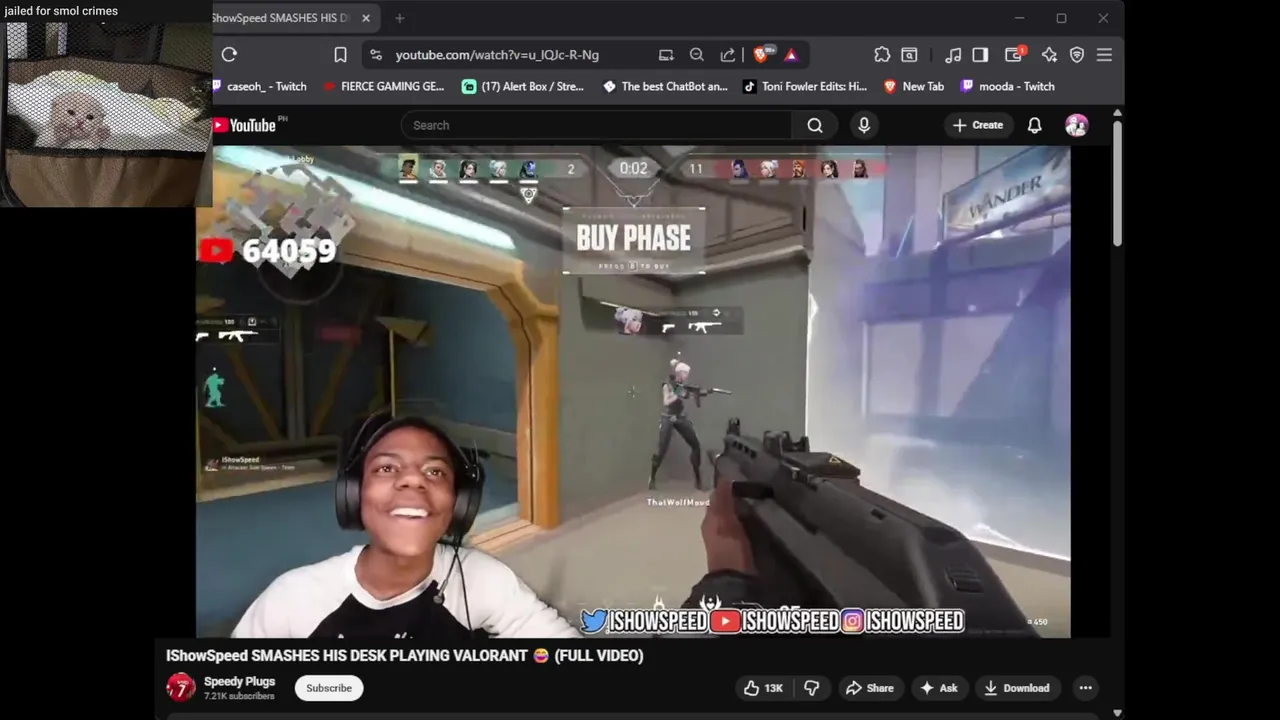Click the youtube.com address bar

tap(497, 55)
